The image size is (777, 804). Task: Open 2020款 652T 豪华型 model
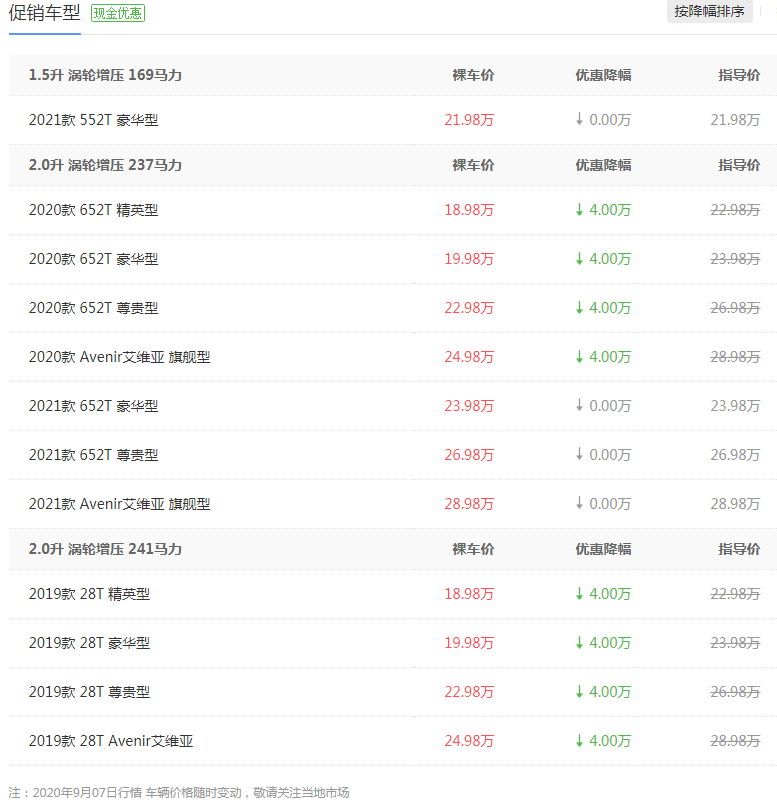pyautogui.click(x=93, y=259)
